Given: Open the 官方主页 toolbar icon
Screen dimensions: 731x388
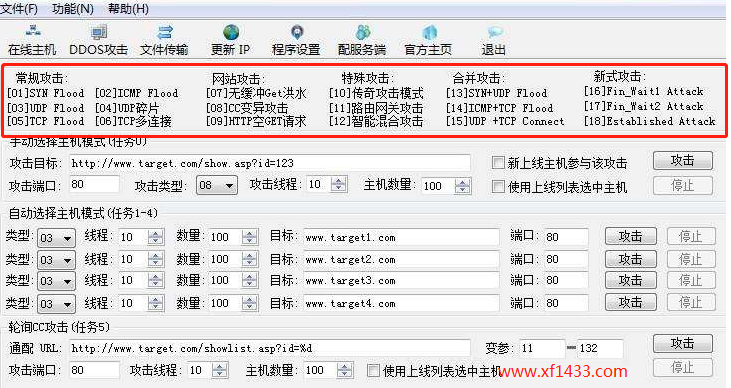Looking at the screenshot, I should [x=428, y=40].
